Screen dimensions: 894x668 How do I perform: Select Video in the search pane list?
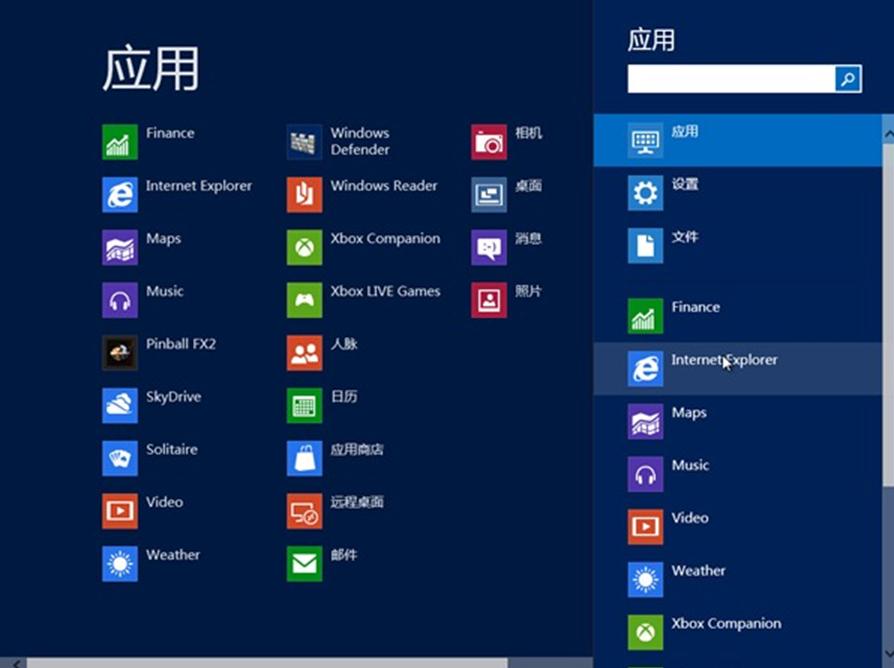point(738,527)
